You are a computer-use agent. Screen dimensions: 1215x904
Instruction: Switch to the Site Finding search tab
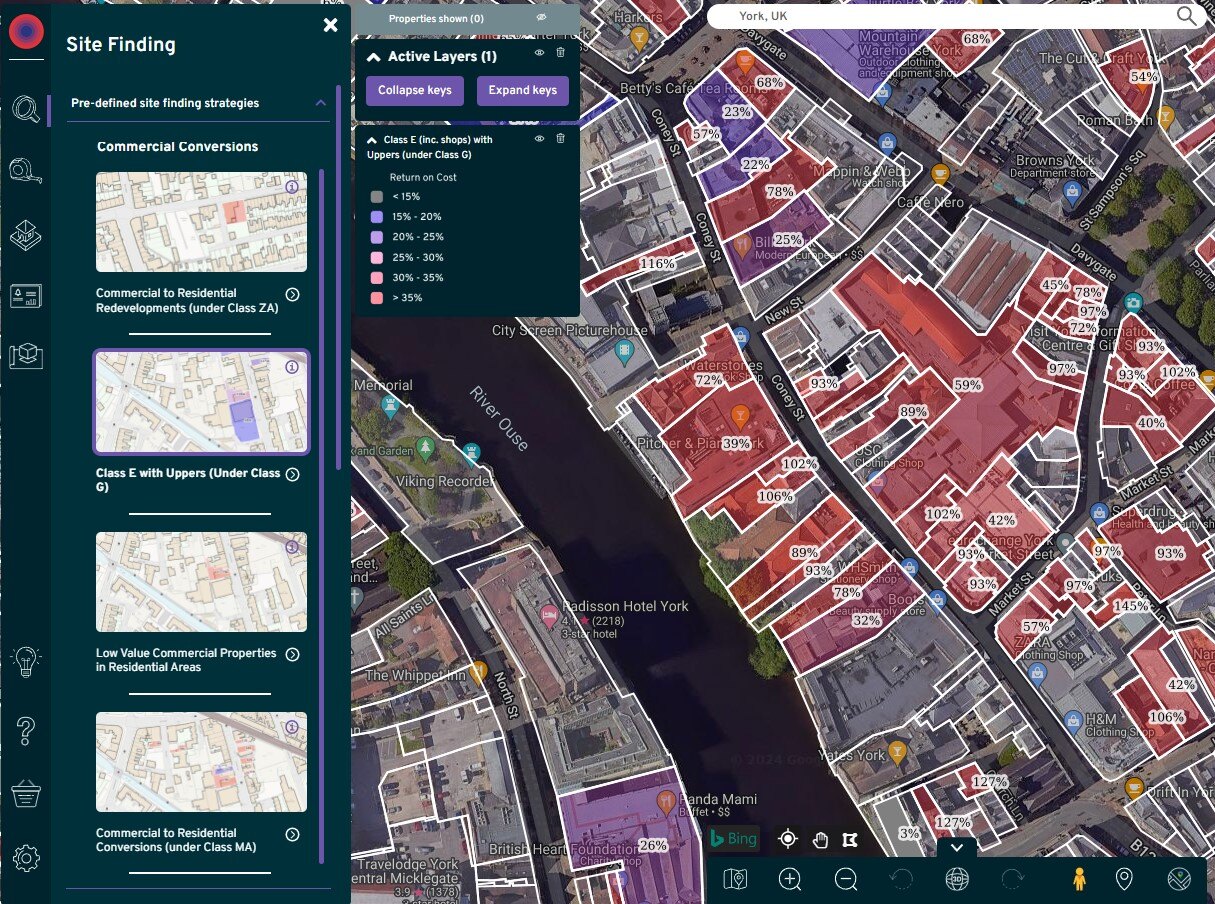click(27, 110)
